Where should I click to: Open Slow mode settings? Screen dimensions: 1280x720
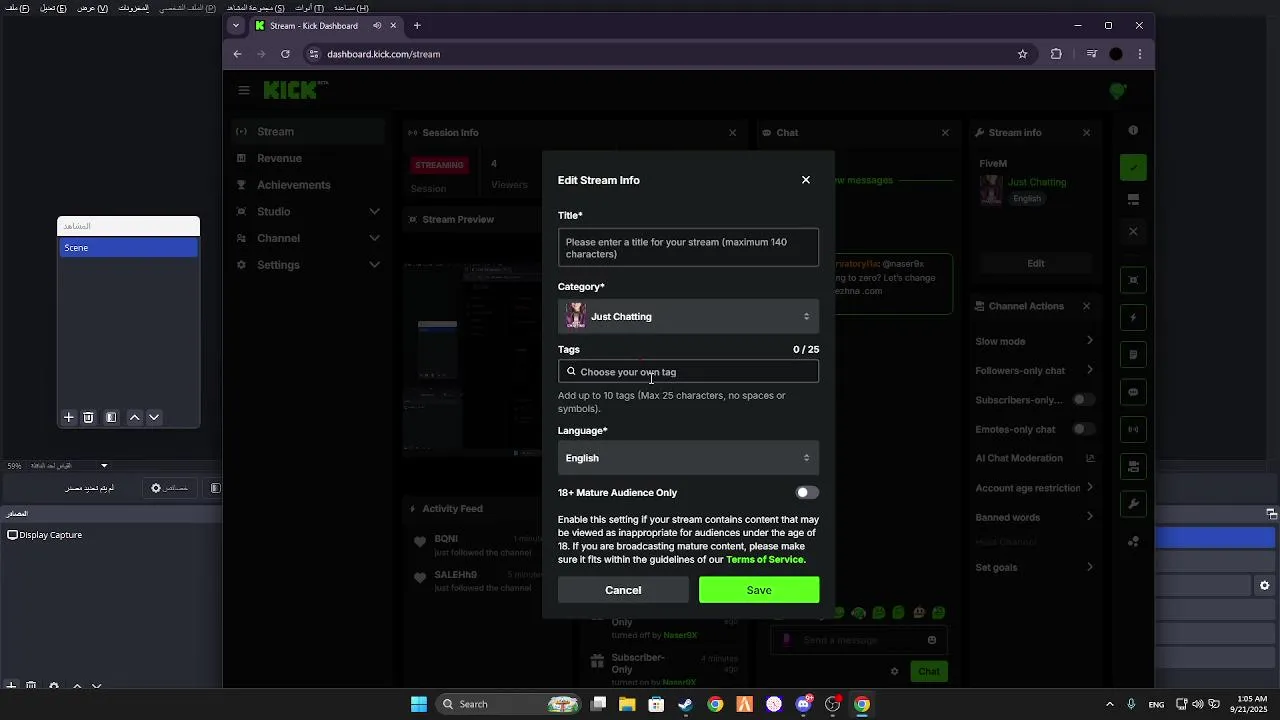point(1035,341)
